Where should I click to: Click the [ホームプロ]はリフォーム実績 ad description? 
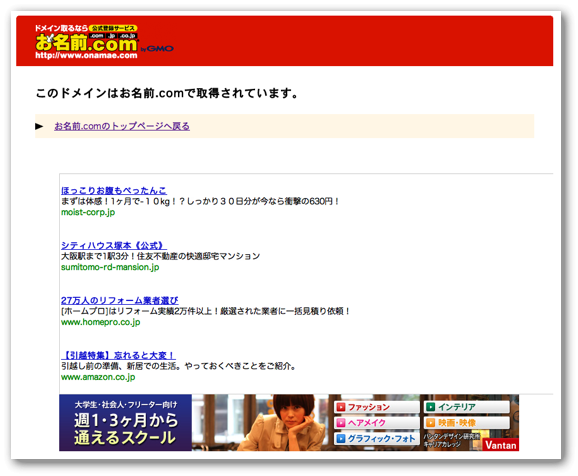[205, 311]
